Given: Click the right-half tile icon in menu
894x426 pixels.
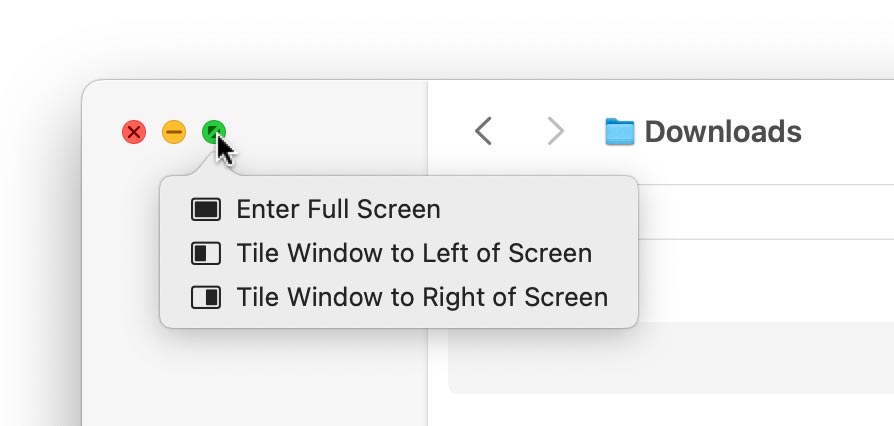Looking at the screenshot, I should pyautogui.click(x=206, y=297).
